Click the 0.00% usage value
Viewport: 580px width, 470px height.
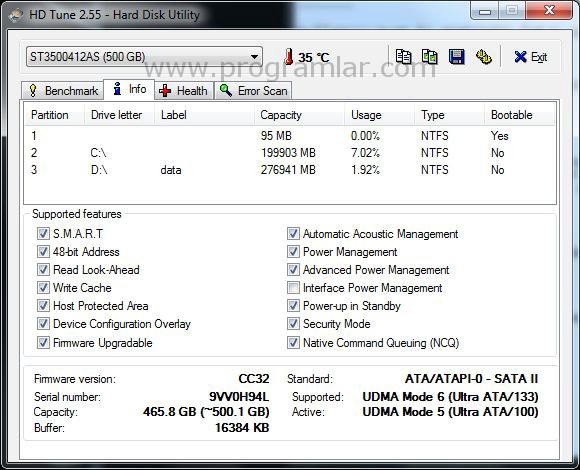[365, 136]
